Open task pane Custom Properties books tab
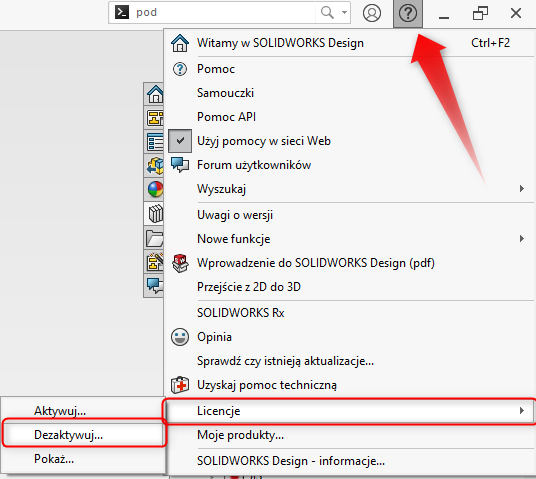The height and width of the screenshot is (479, 536). click(154, 214)
